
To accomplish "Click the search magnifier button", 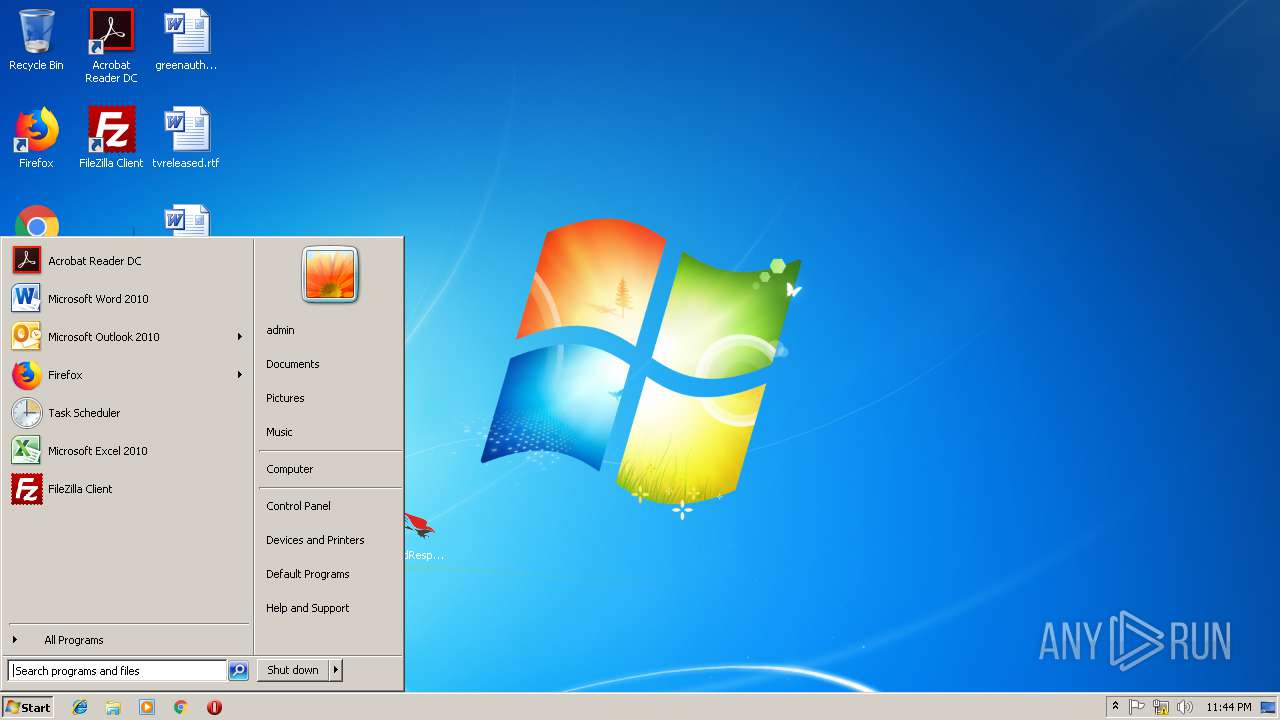I will (238, 671).
